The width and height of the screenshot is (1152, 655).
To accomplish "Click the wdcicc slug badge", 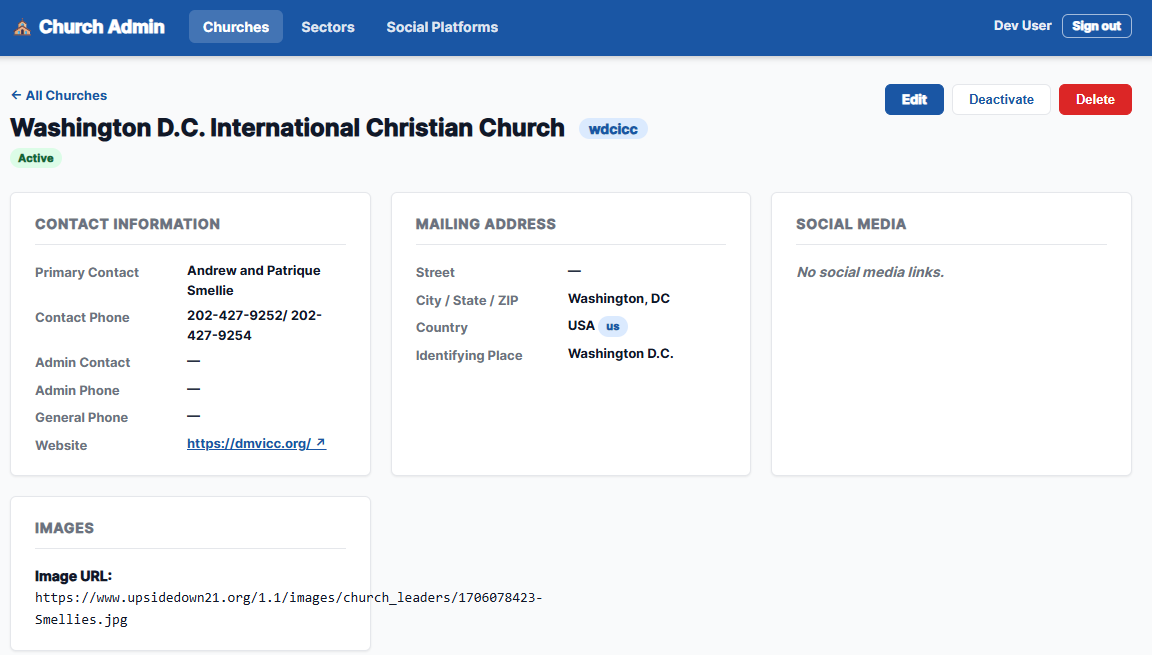I will [x=613, y=129].
